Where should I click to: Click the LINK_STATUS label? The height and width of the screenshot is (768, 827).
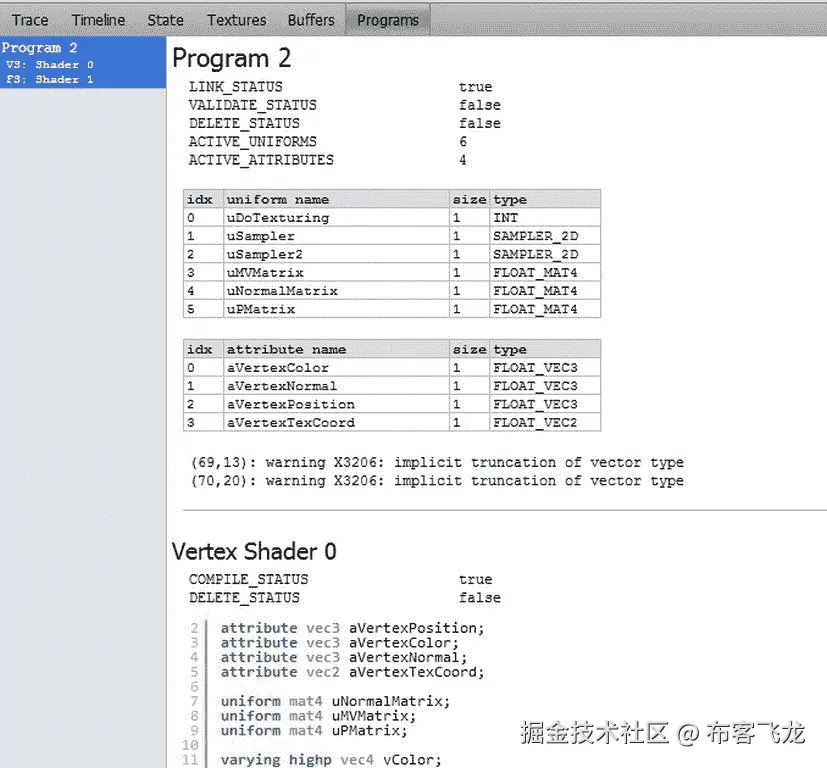click(x=236, y=87)
